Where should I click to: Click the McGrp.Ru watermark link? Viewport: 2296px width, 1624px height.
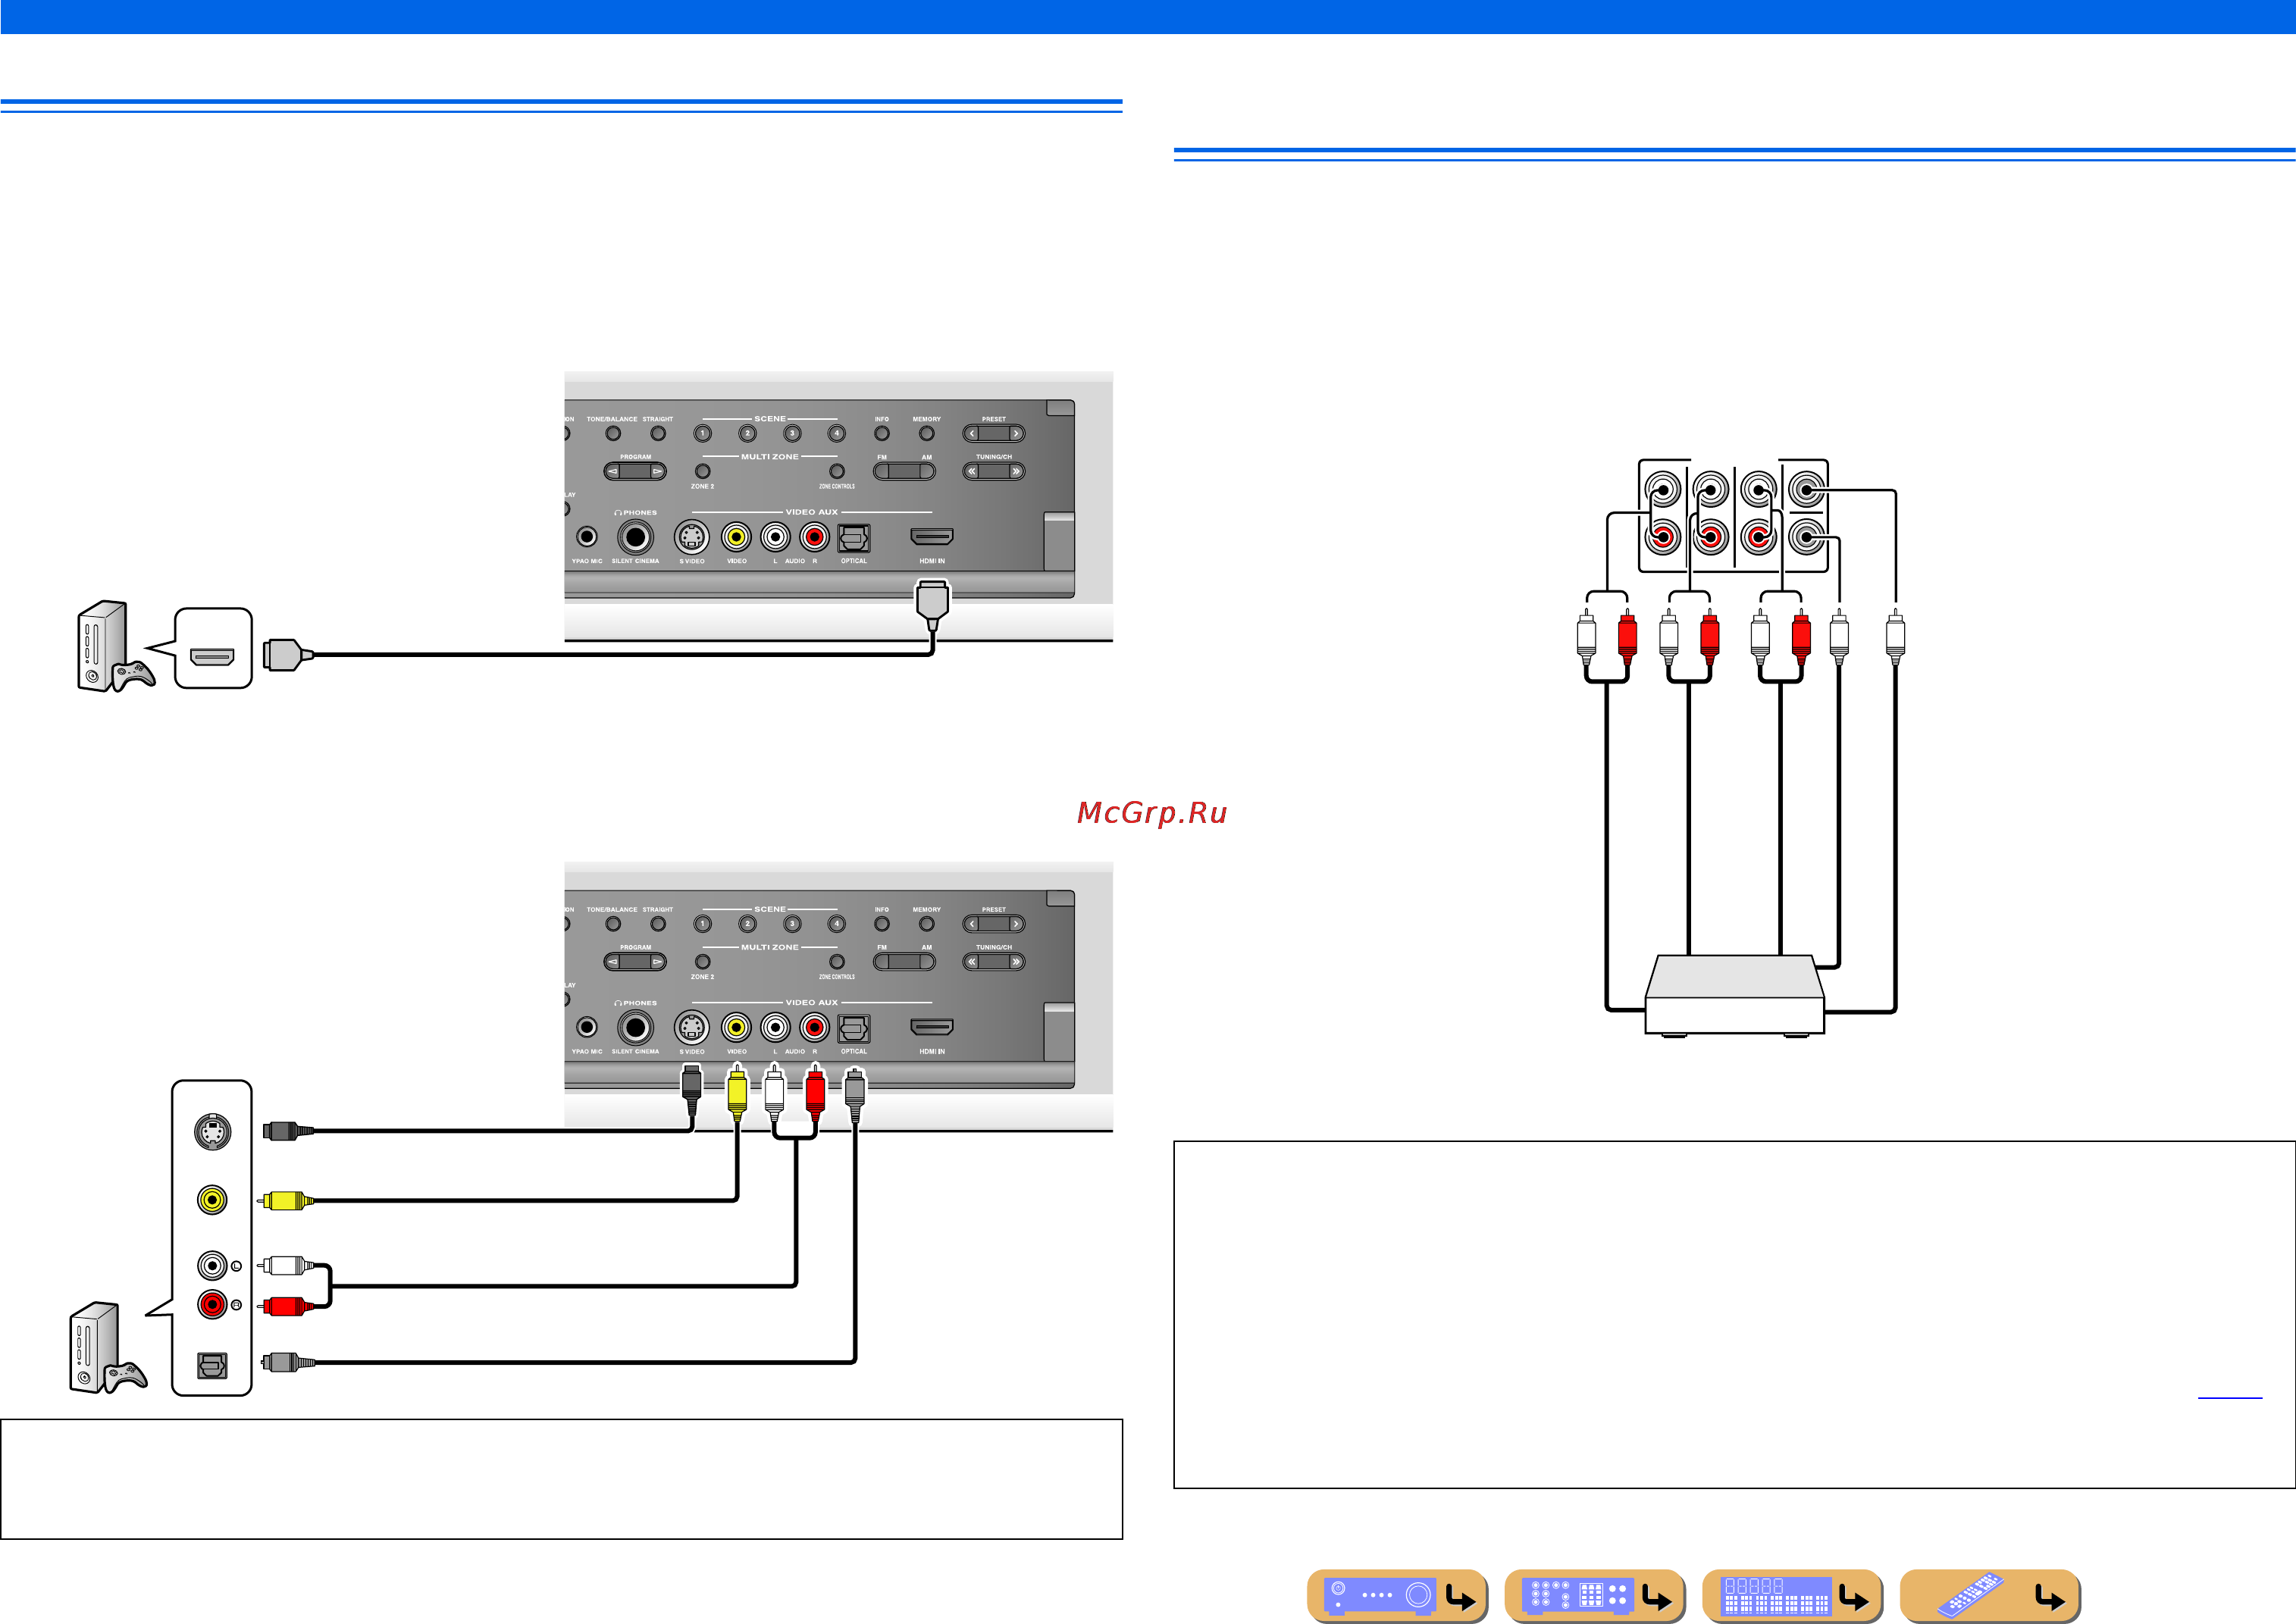coord(1152,812)
